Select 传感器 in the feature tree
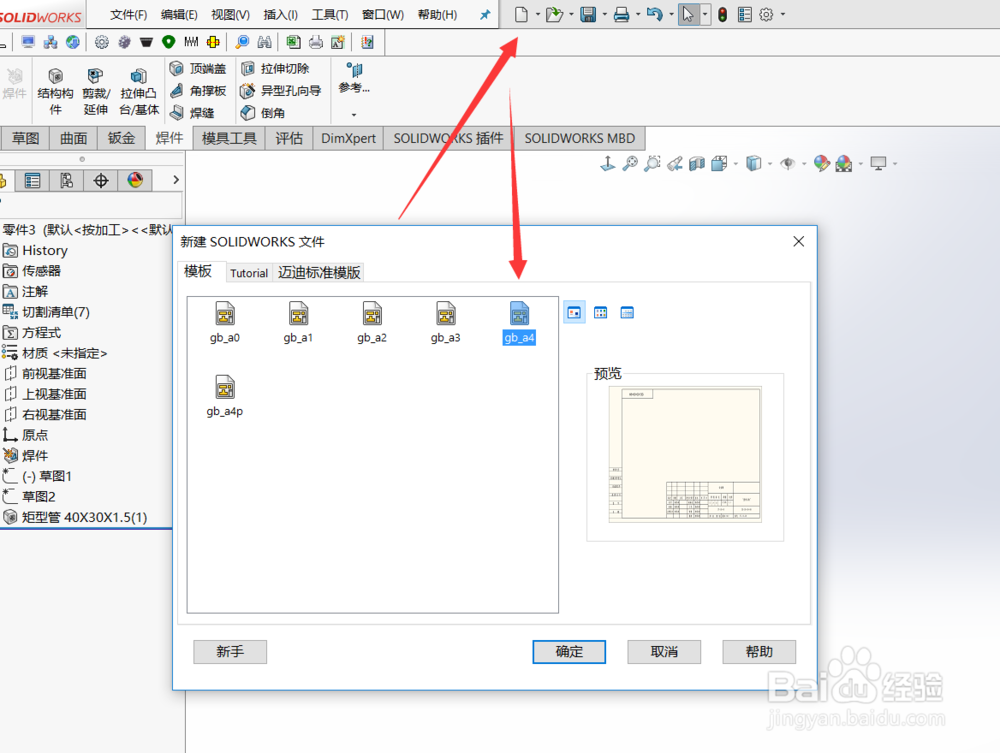Viewport: 1000px width, 753px height. click(x=32, y=271)
